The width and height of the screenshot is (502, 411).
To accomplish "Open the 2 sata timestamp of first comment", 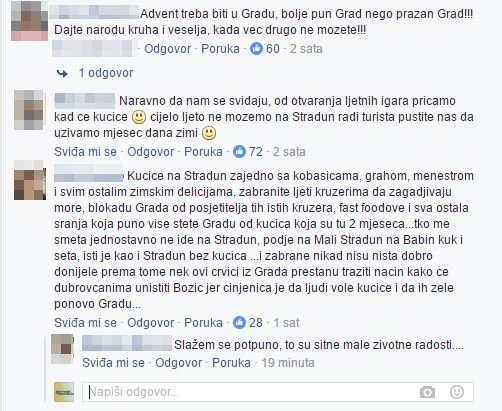I will [306, 49].
